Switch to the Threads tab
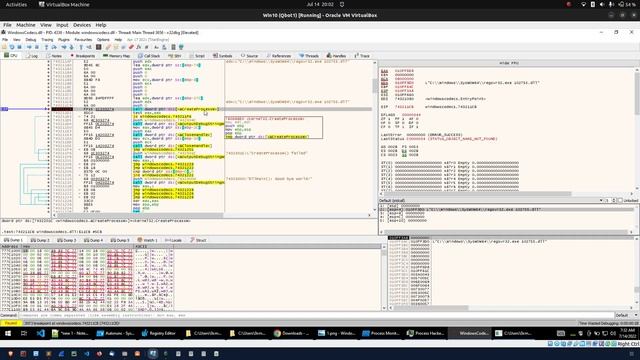640x360 pixels. click(309, 56)
